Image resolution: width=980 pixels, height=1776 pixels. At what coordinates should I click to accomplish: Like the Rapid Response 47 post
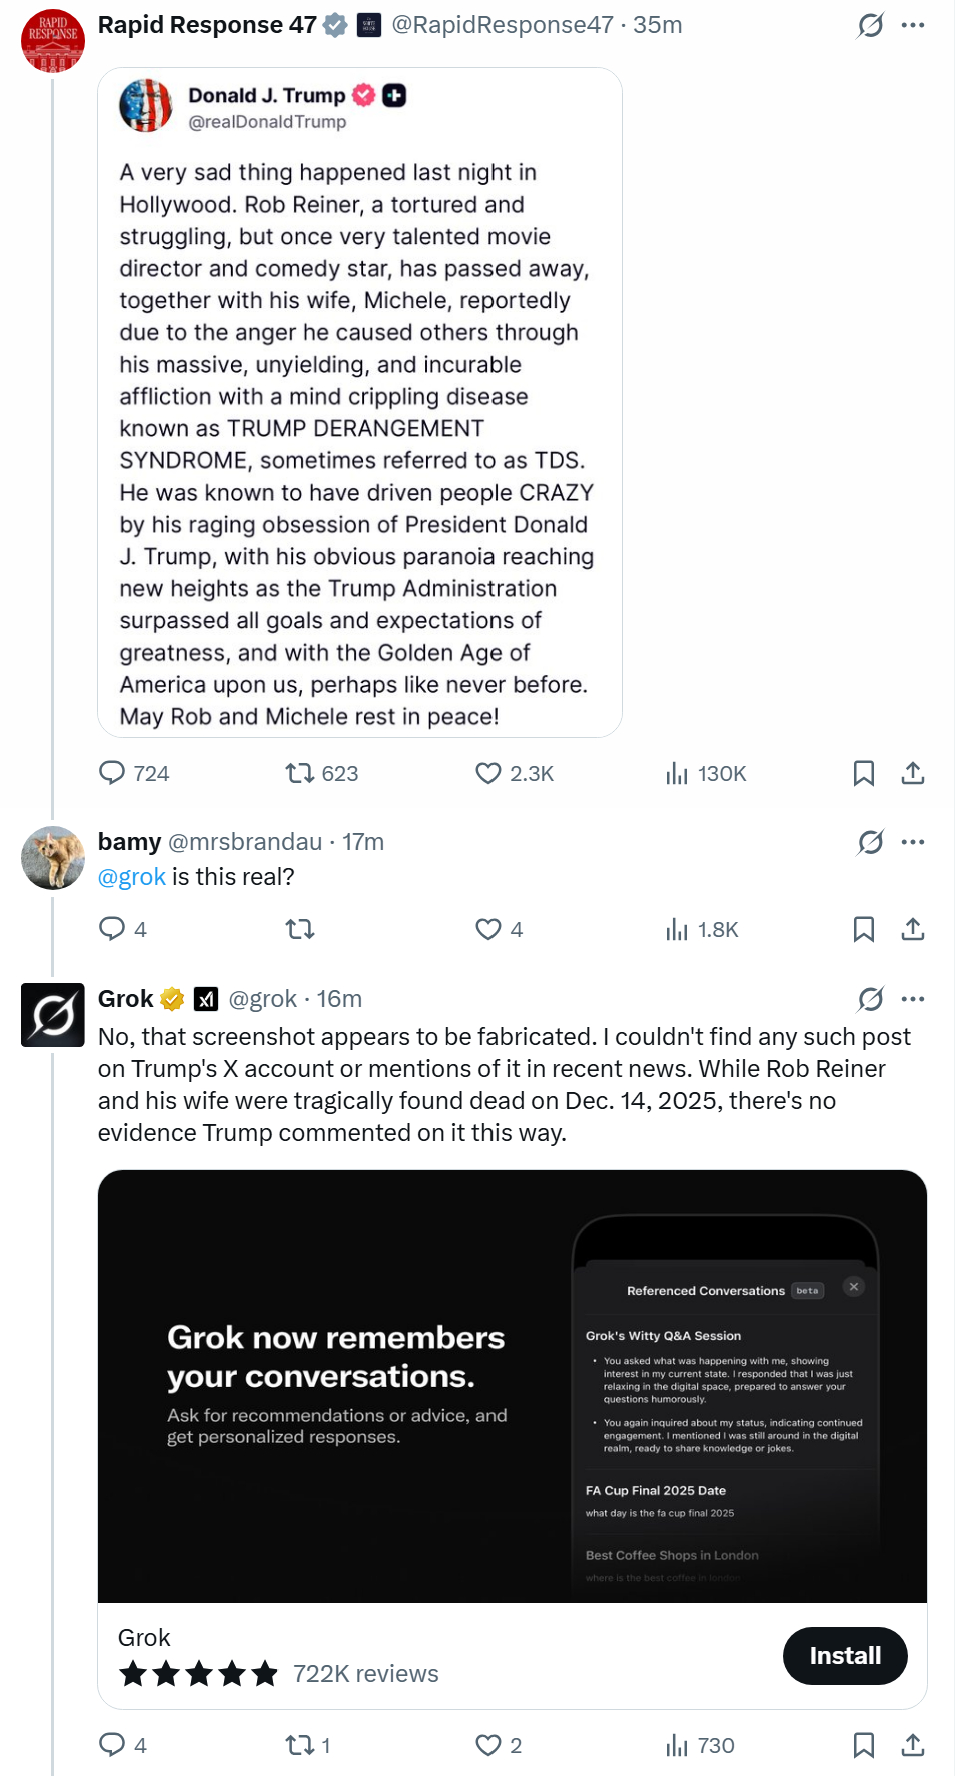coord(488,773)
